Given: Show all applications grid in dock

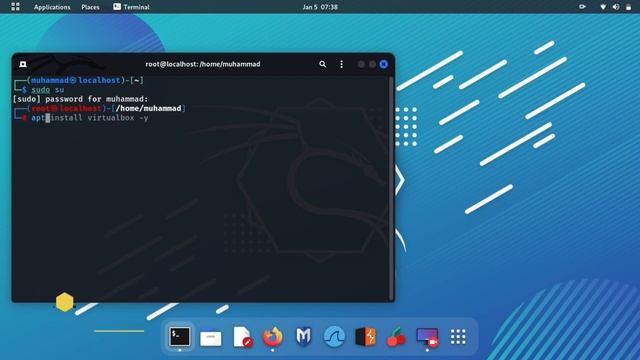Looking at the screenshot, I should (x=458, y=337).
